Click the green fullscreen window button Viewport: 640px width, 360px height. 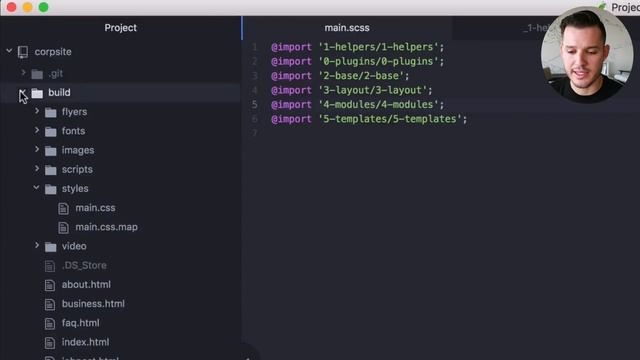tap(44, 7)
